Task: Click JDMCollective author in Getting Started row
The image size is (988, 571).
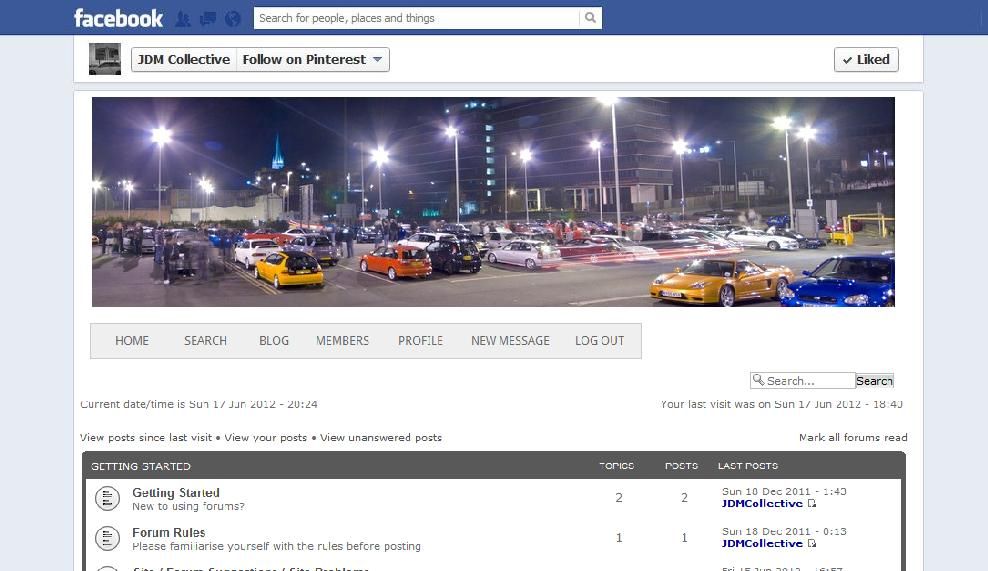Action: (762, 504)
